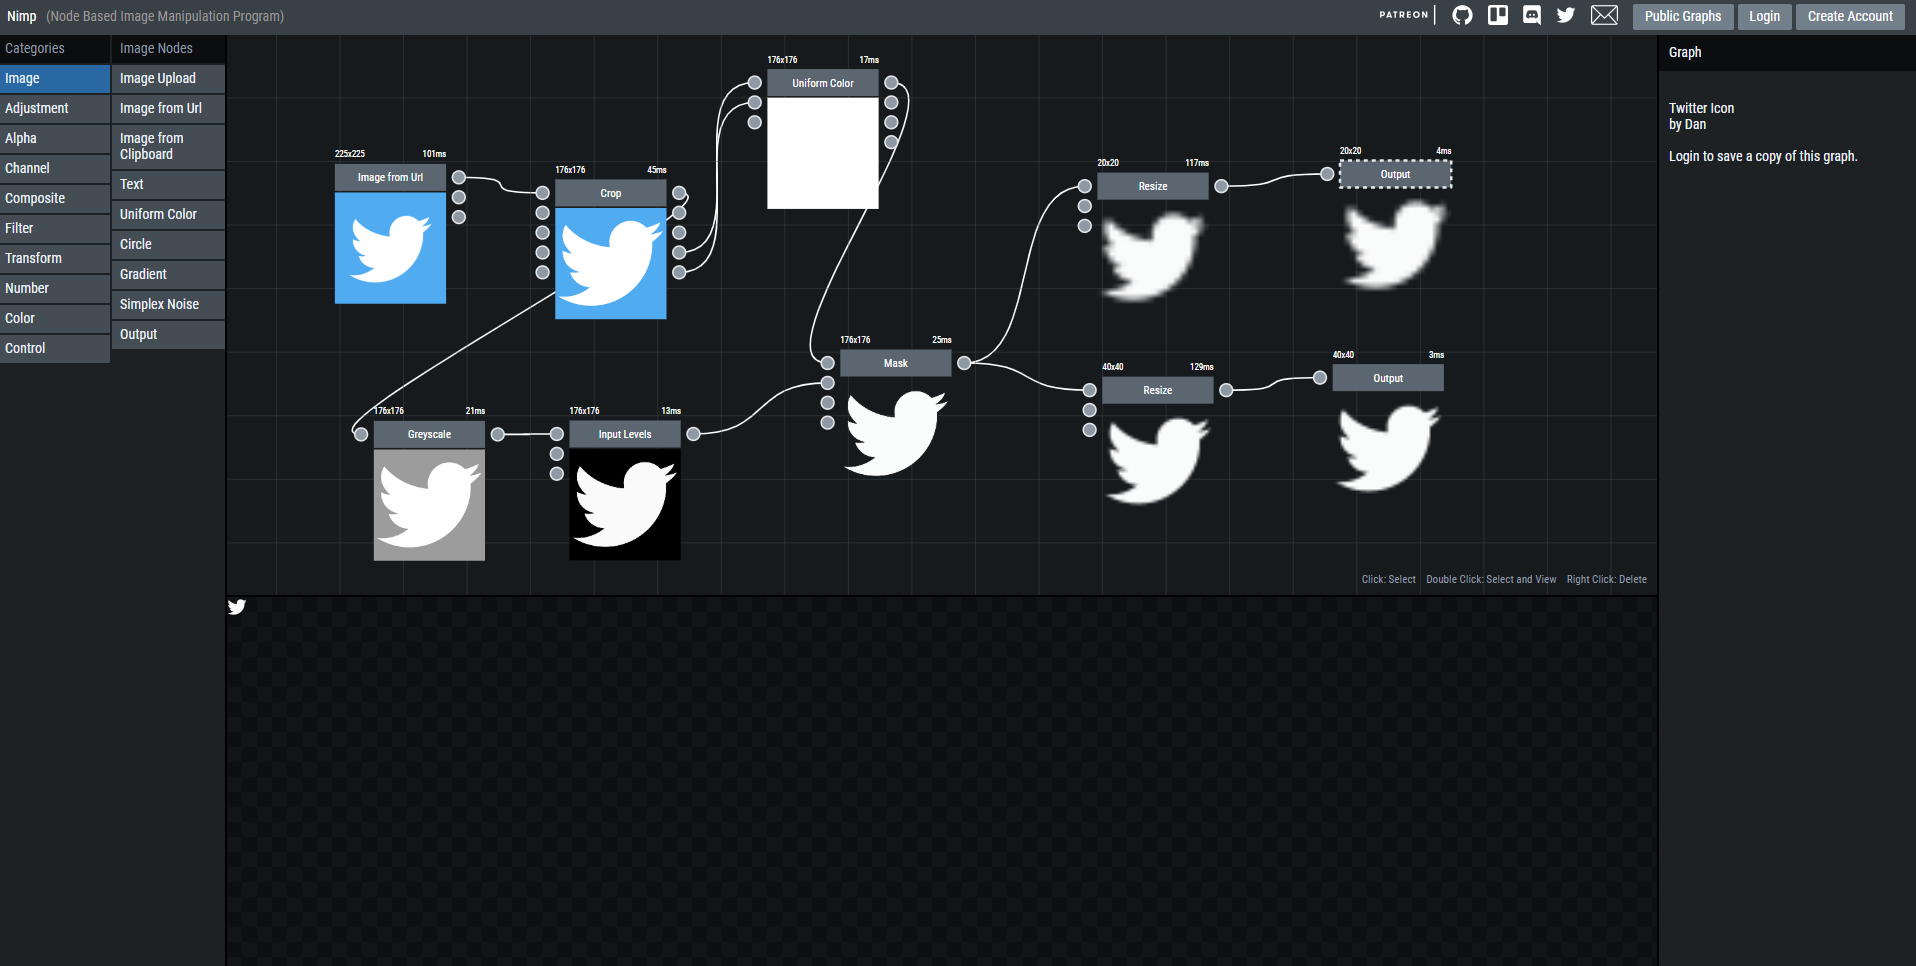This screenshot has width=1916, height=966.
Task: Select the Control category
Action: 55,348
